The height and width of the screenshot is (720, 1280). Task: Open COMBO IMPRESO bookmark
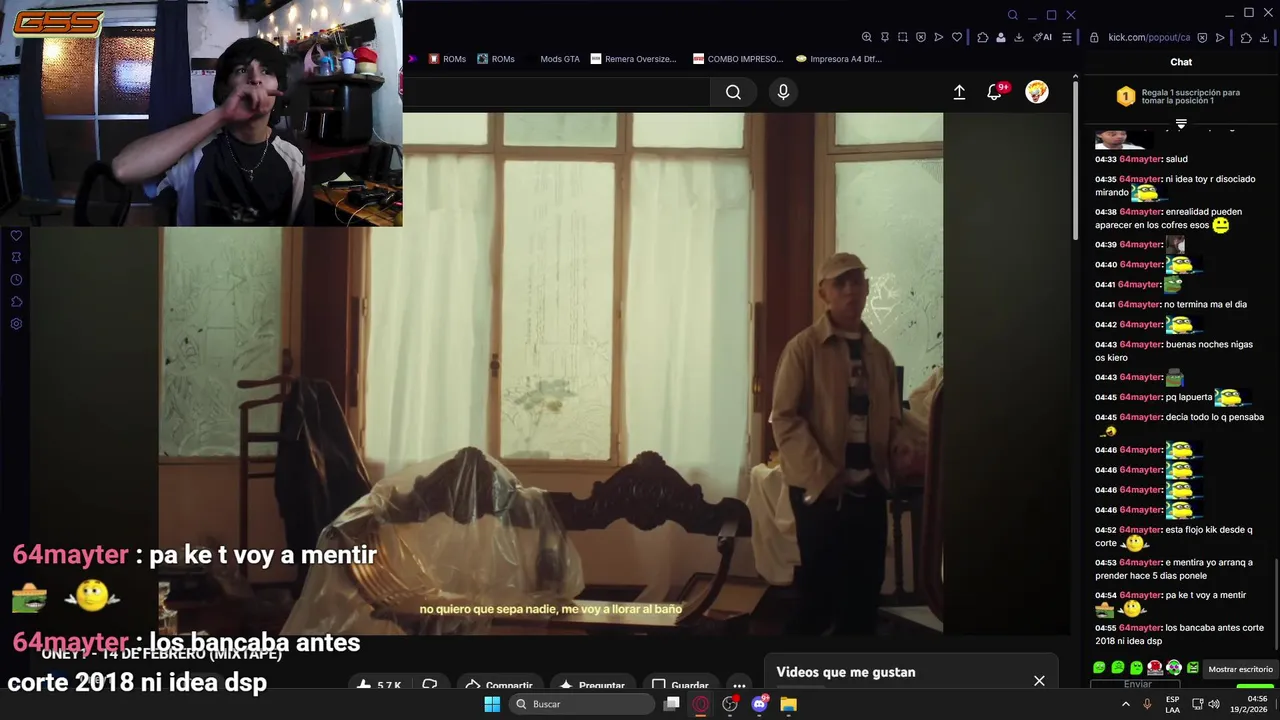click(738, 59)
